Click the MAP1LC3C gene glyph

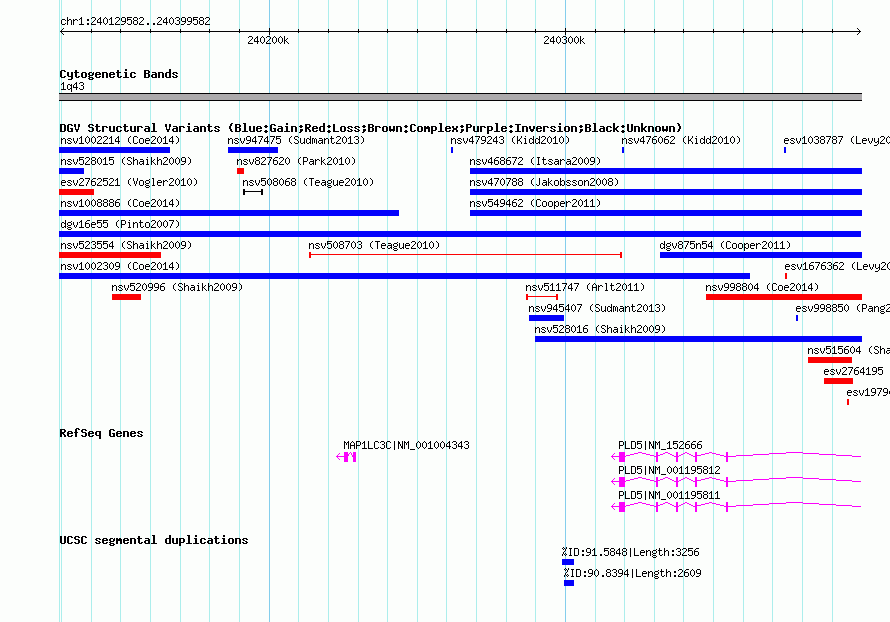[346, 457]
